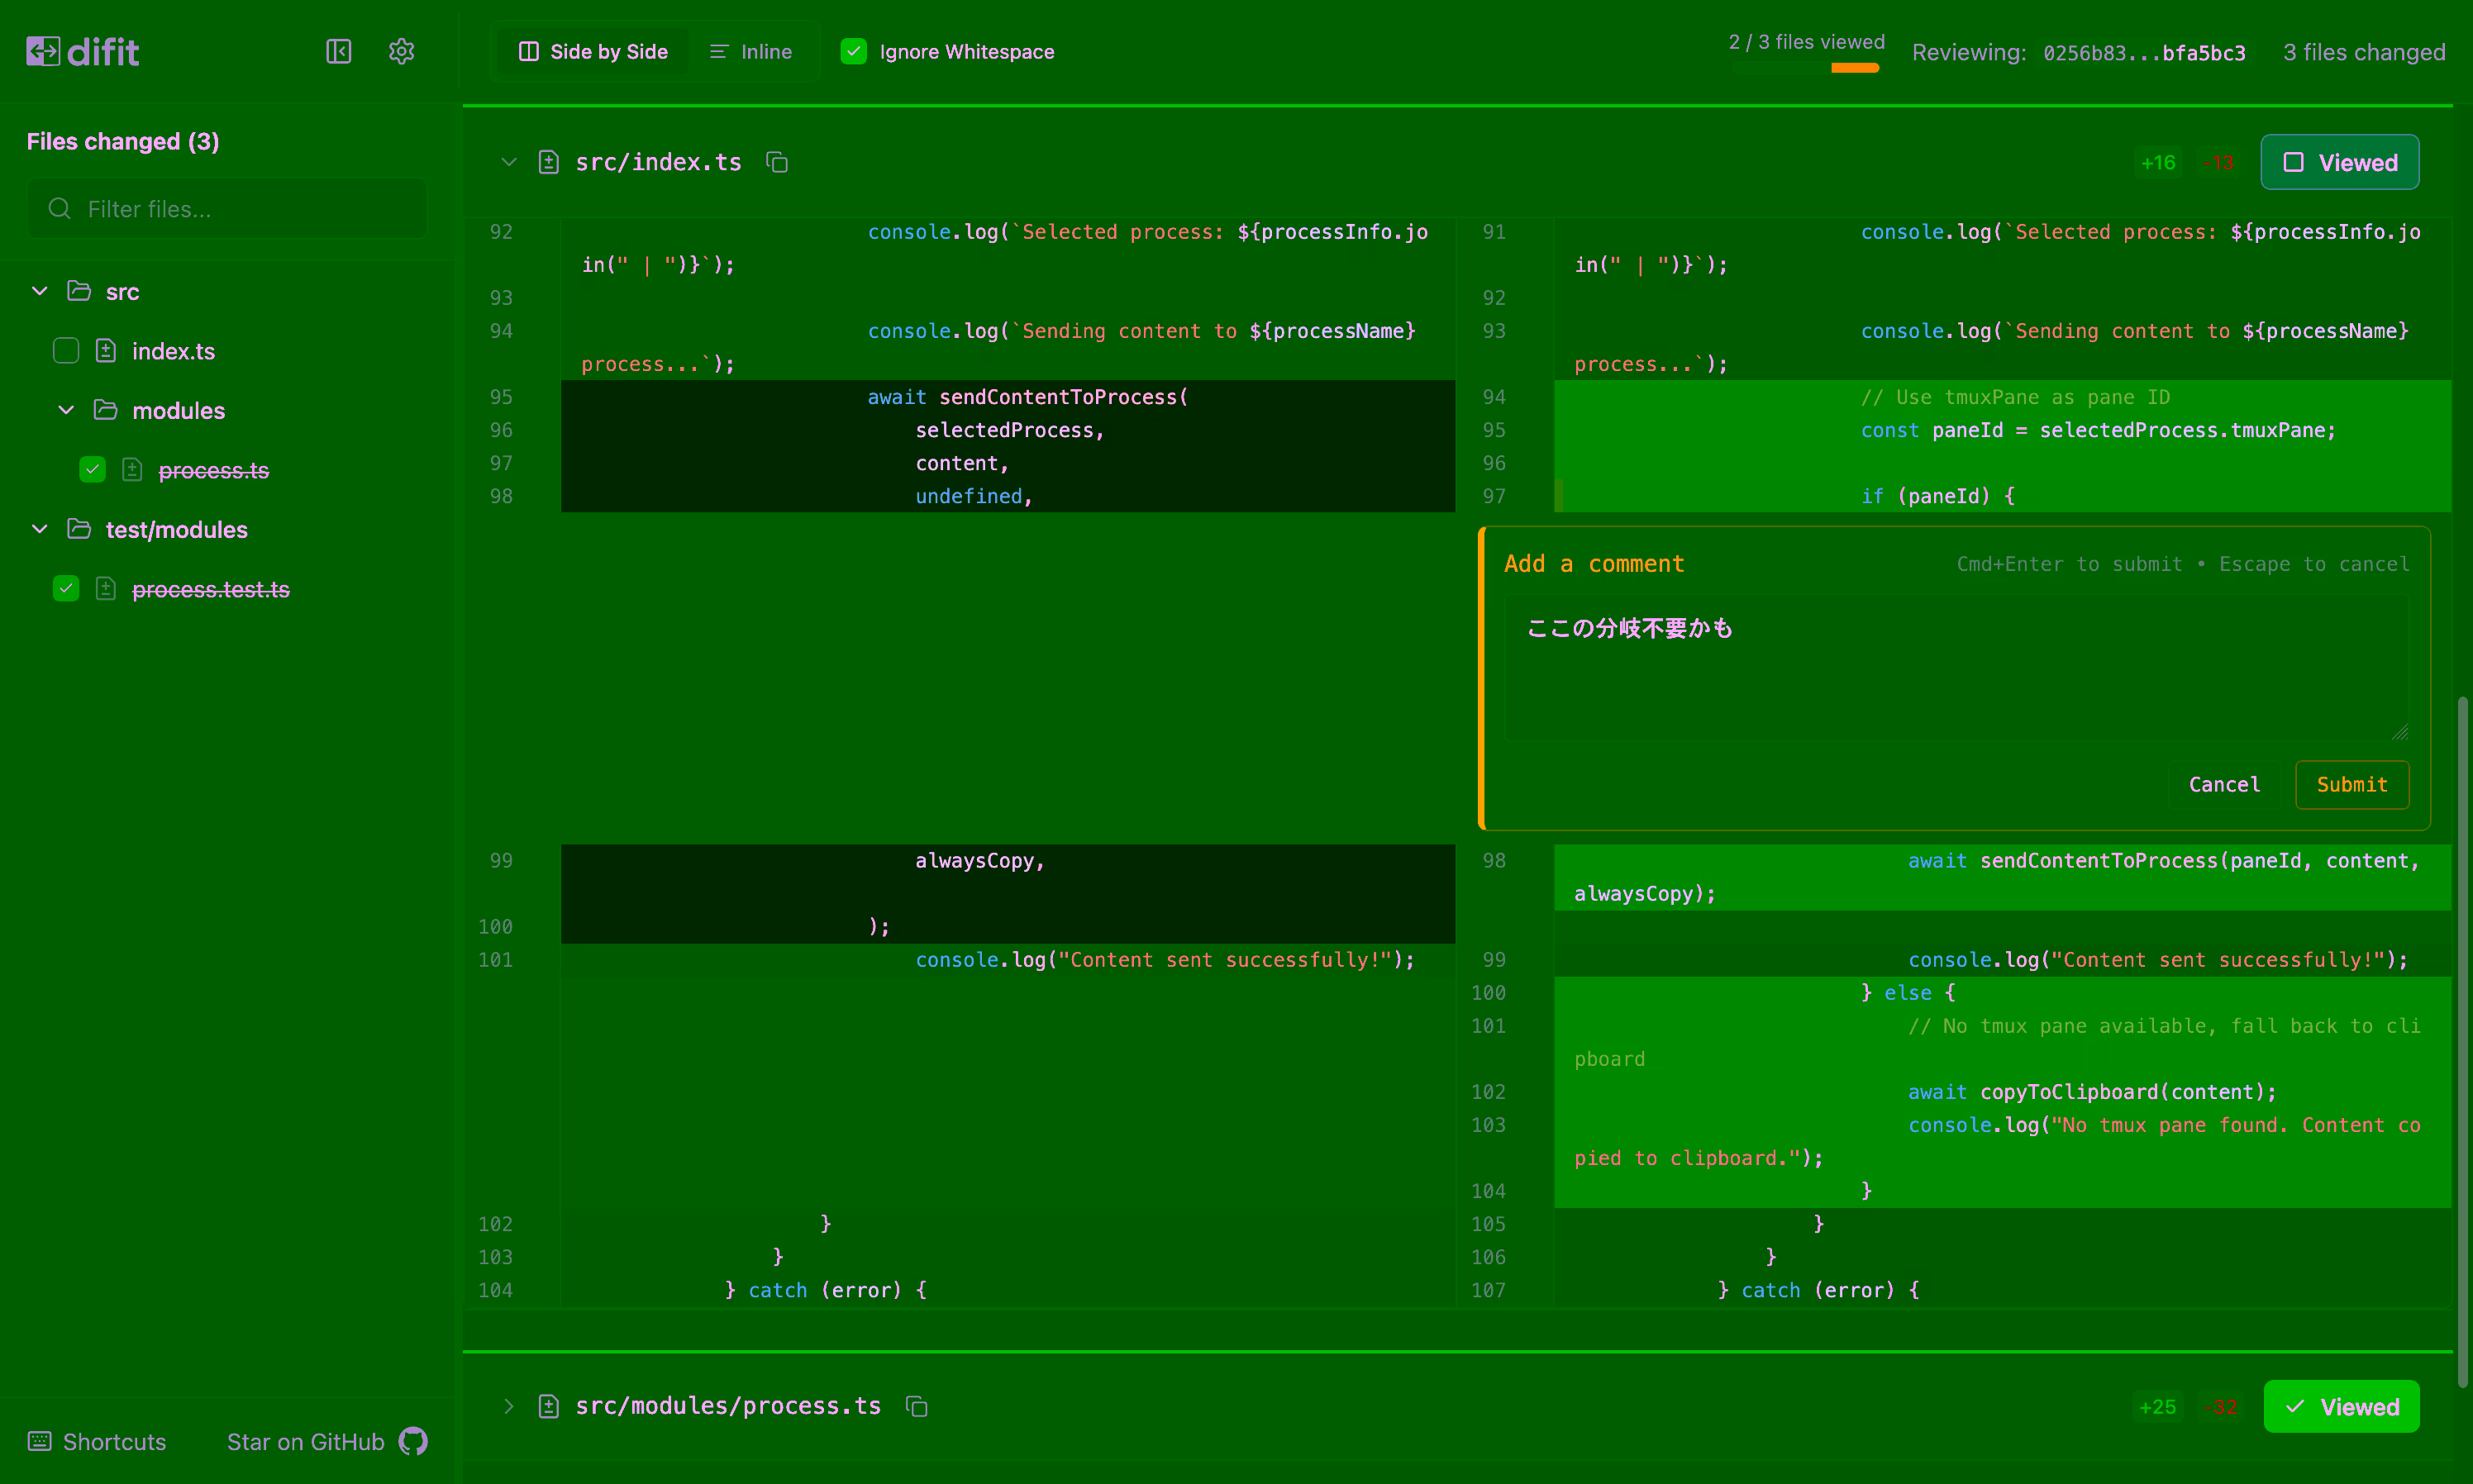Click '2 / 3 files viewed' text
This screenshot has height=1484, width=2473.
click(1806, 42)
